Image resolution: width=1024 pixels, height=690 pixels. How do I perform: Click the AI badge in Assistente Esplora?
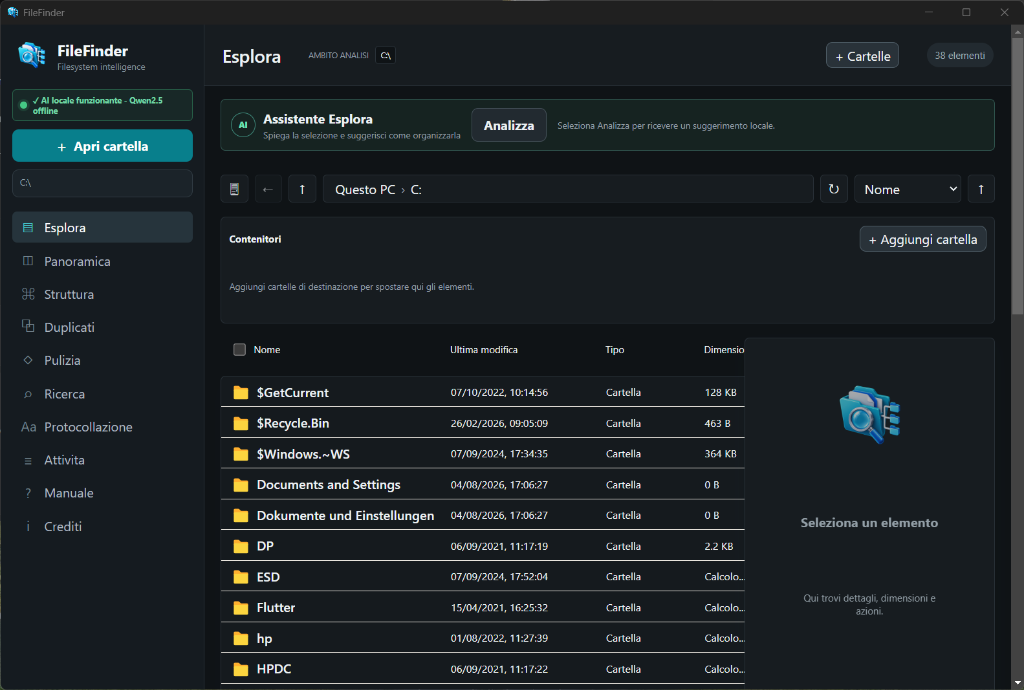click(243, 125)
